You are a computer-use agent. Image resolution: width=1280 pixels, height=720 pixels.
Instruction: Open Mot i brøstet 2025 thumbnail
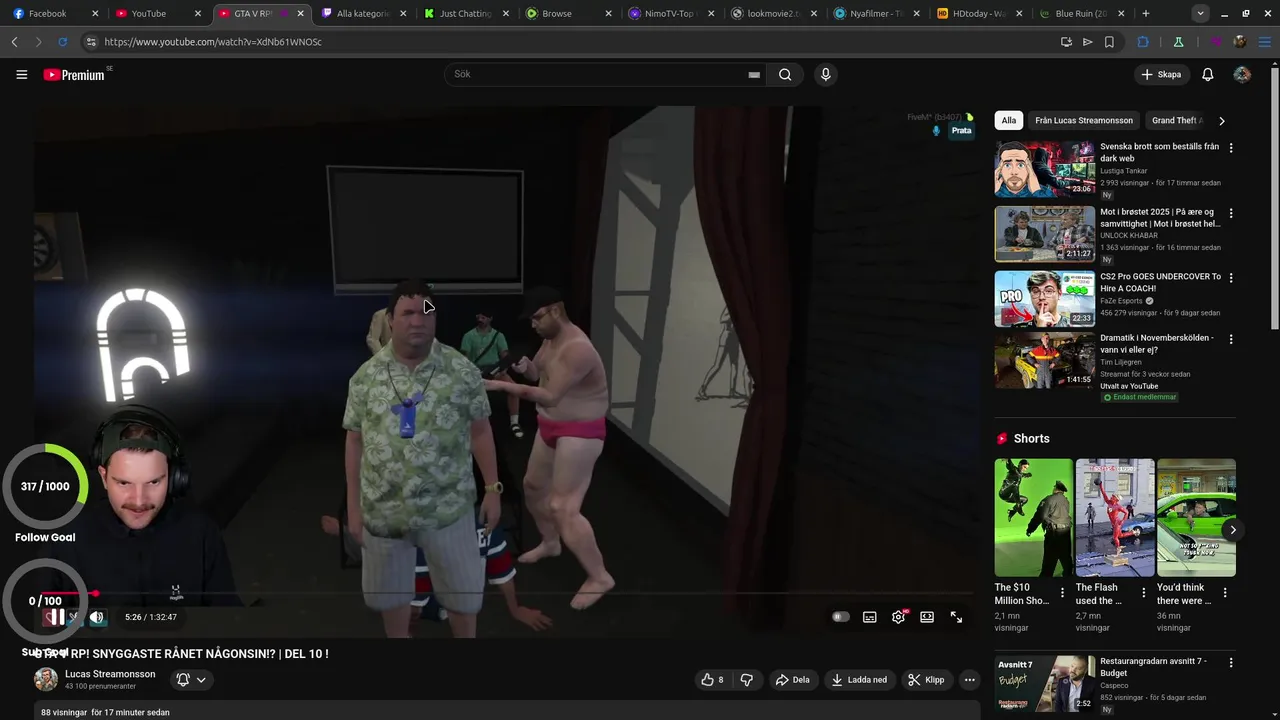[1045, 234]
